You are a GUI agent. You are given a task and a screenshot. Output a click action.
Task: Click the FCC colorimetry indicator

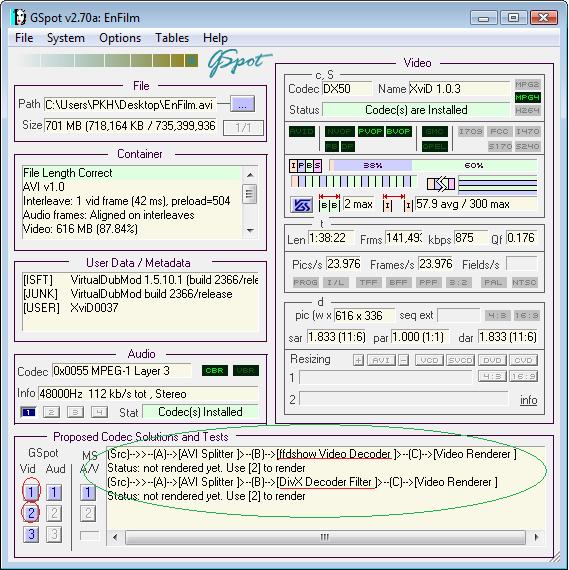click(x=499, y=131)
